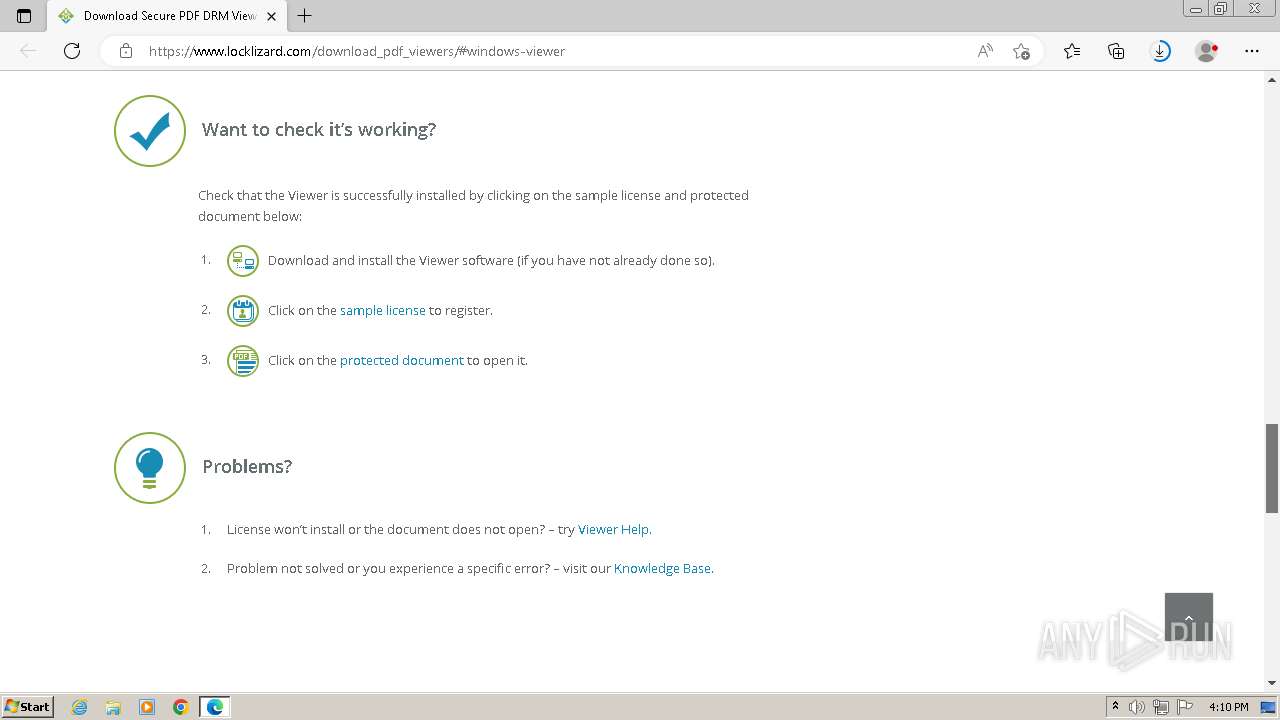Go back to previous page
Screen dimensions: 1280x720
tap(28, 51)
